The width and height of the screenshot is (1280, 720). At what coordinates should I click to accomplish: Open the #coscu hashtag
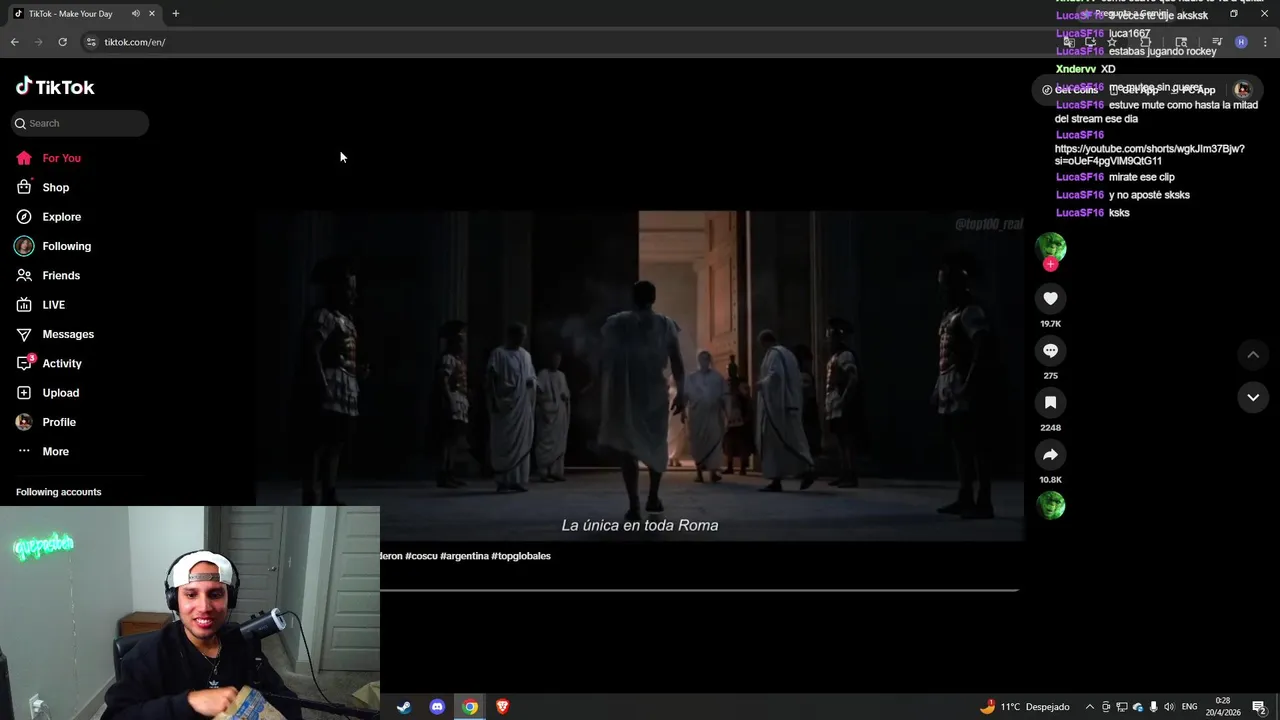421,556
